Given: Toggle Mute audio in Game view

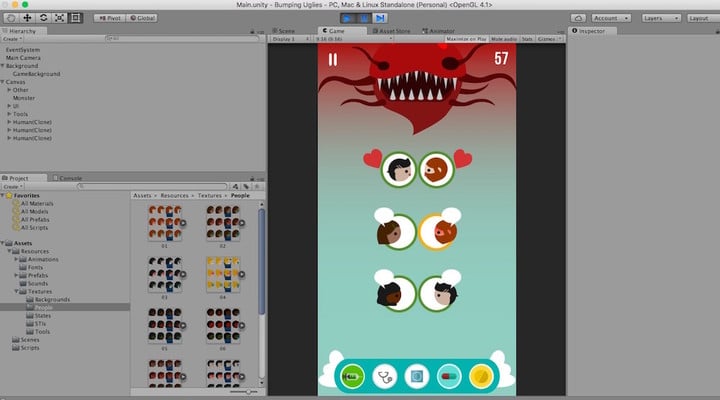Looking at the screenshot, I should point(504,39).
